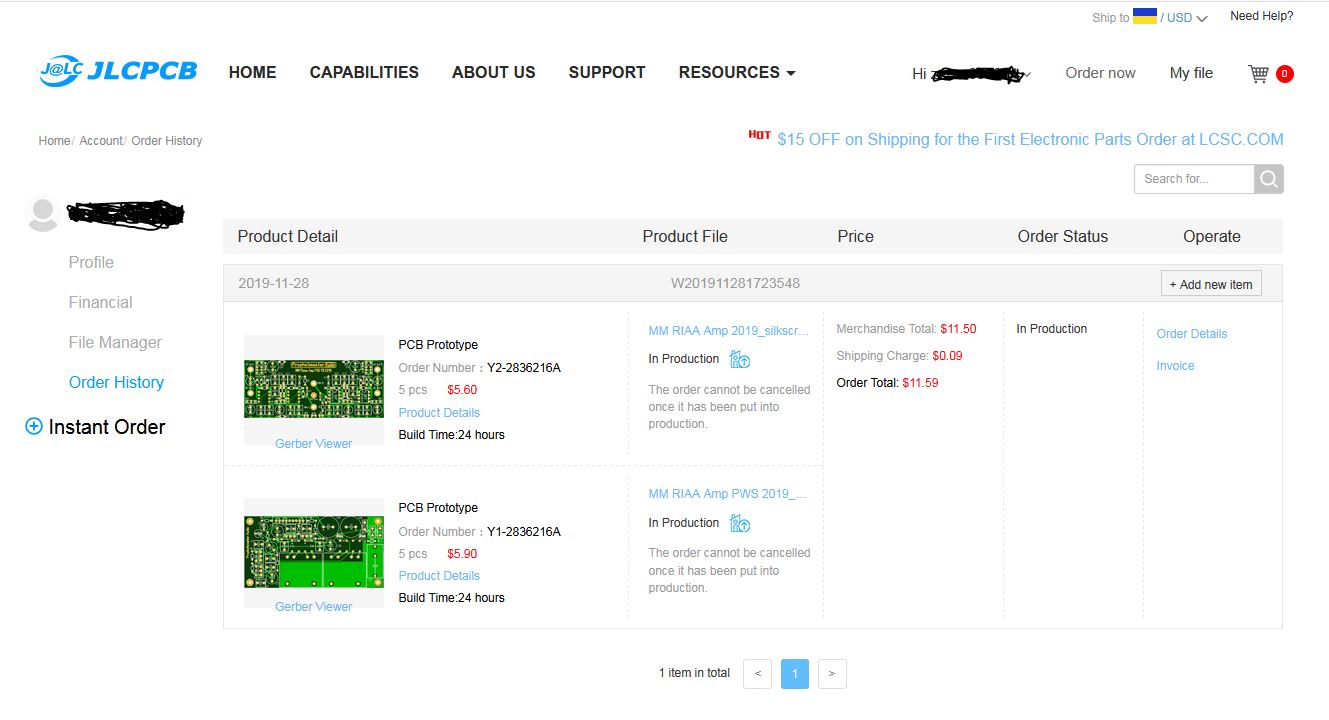Click the Ukraine flag ship-to icon
This screenshot has width=1329, height=720.
(x=1145, y=16)
